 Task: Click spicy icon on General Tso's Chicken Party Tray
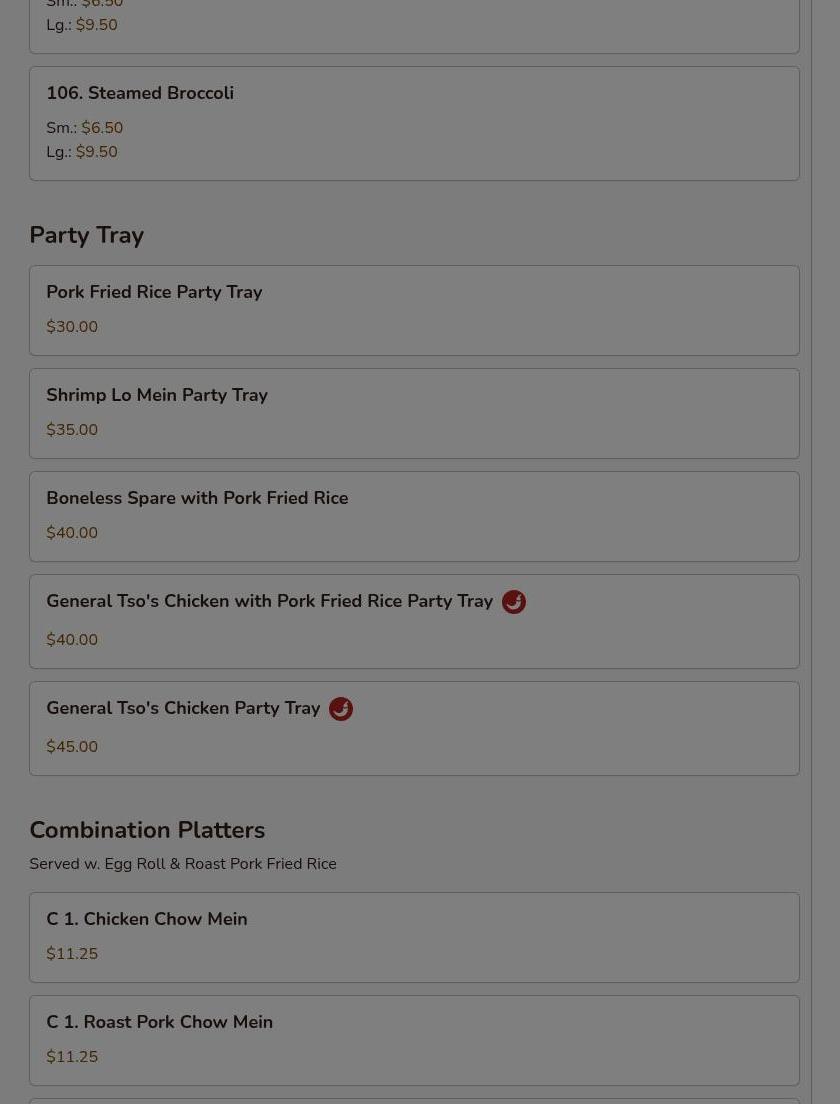(341, 709)
